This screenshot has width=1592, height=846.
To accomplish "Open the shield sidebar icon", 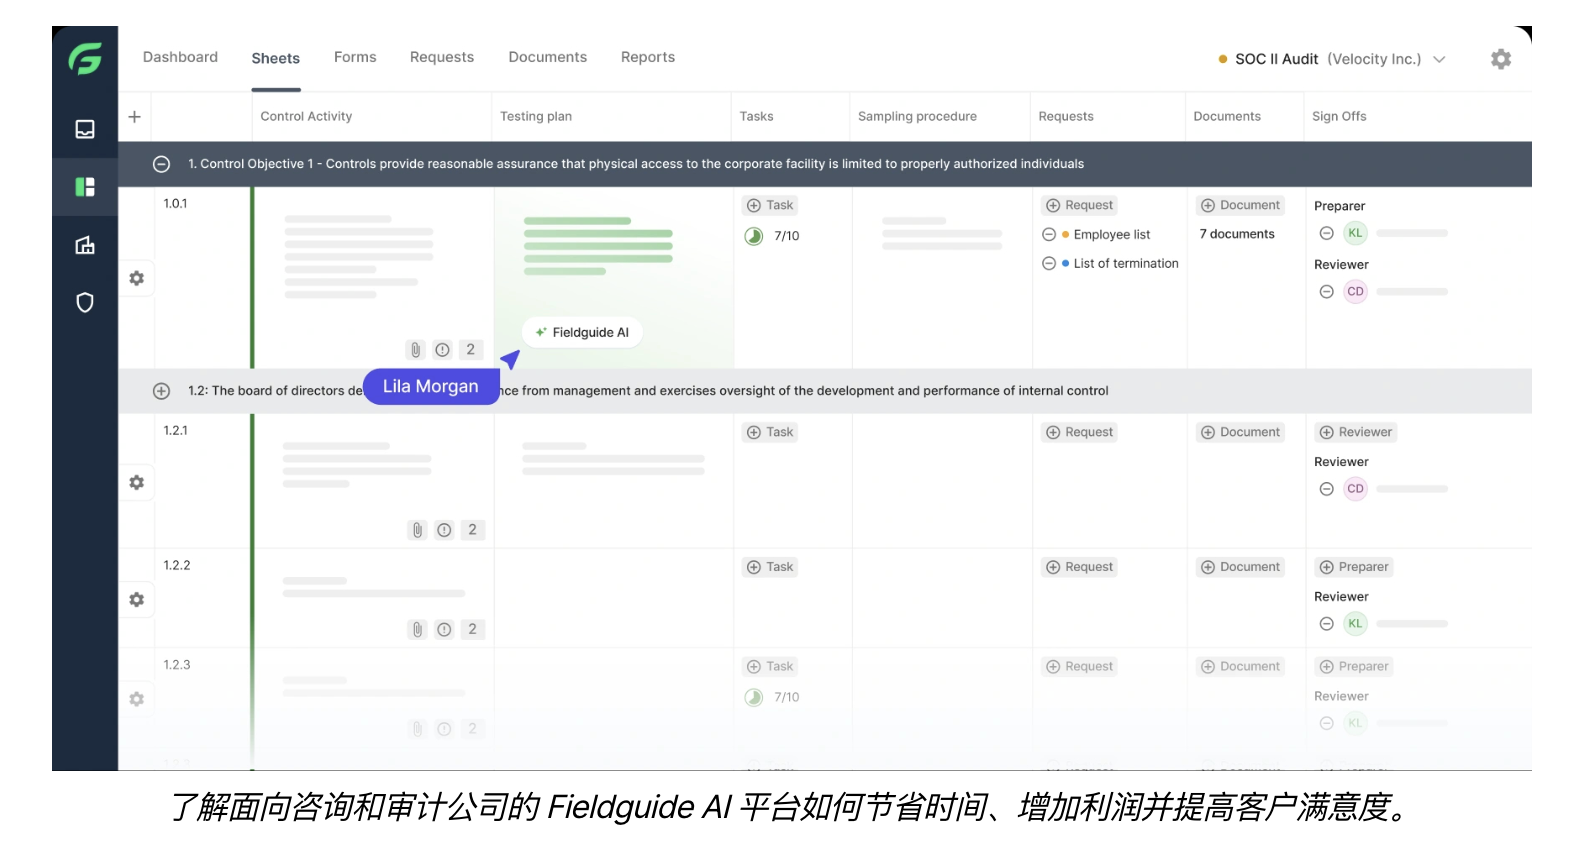I will coord(85,303).
